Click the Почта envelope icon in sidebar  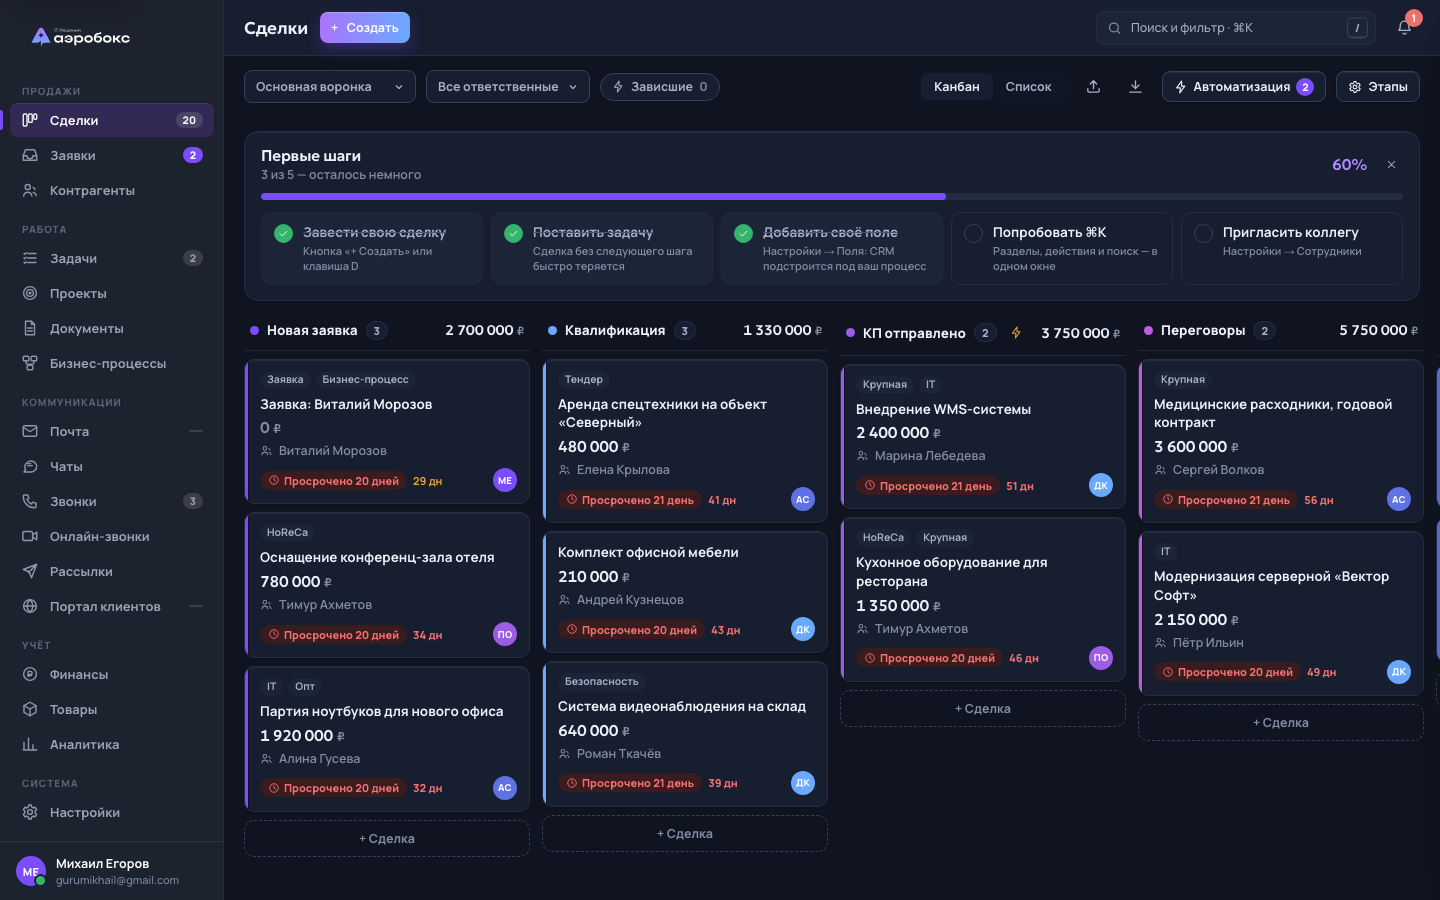pos(30,431)
